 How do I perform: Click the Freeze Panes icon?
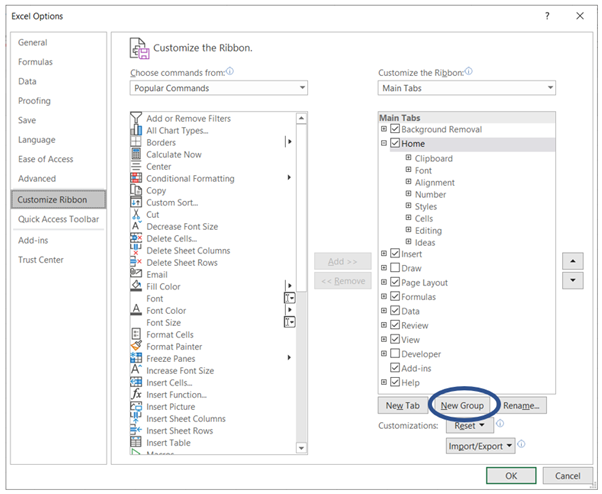click(x=136, y=358)
